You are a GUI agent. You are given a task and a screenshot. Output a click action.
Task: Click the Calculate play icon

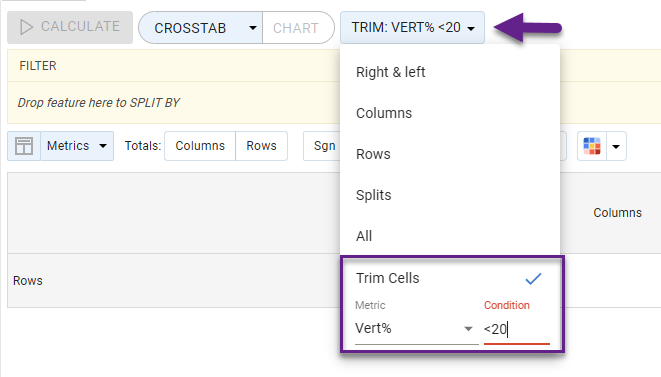click(x=27, y=27)
